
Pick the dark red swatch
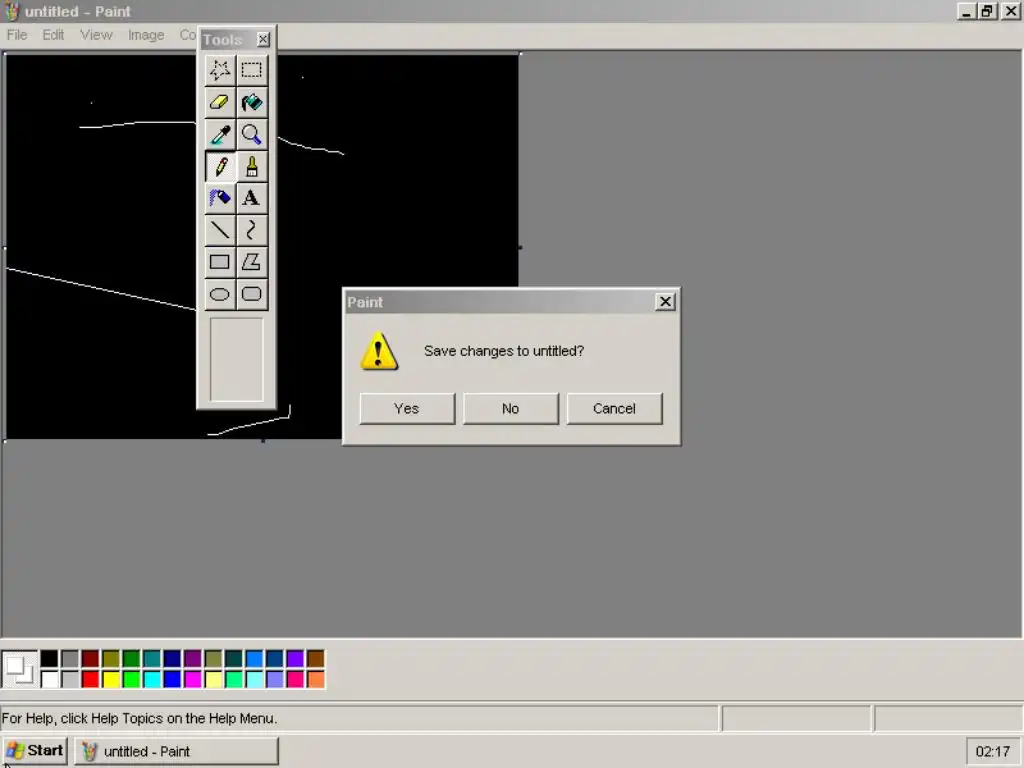(x=90, y=658)
